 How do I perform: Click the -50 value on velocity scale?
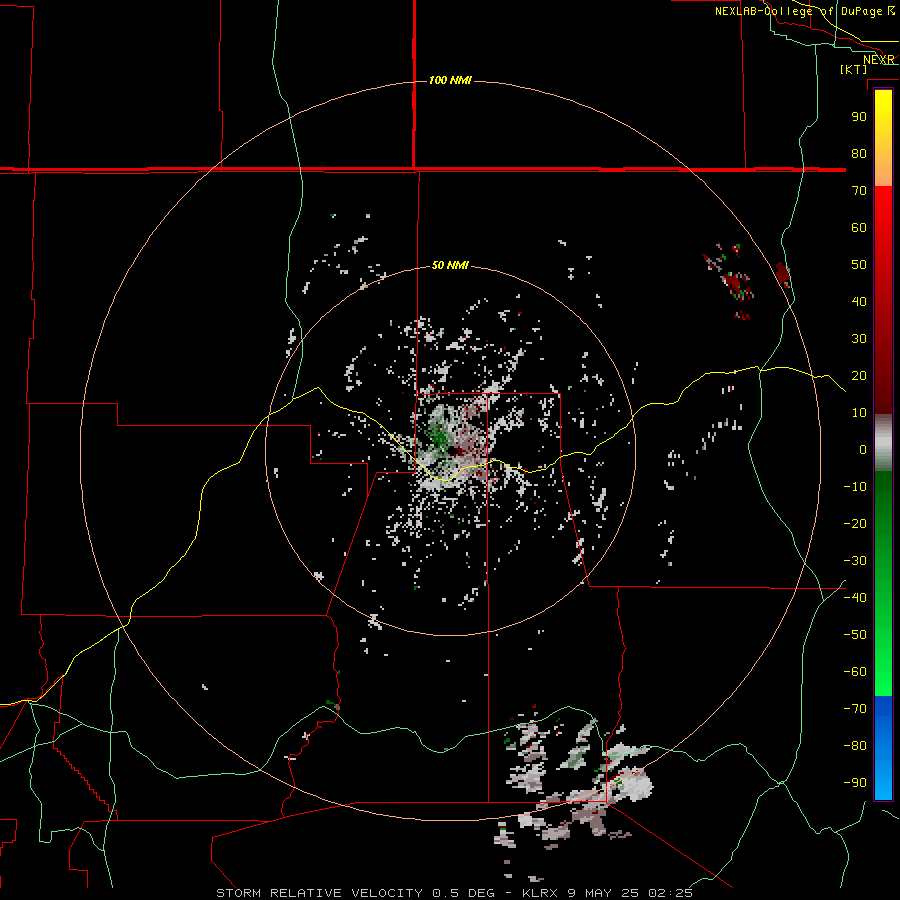[x=855, y=635]
